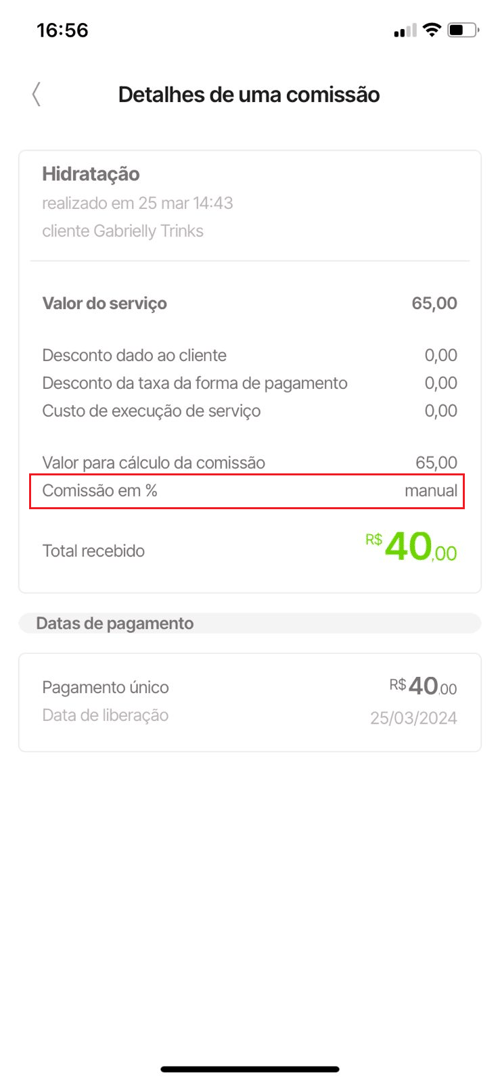Tap the realizado em 25 mar 14:43 line
Image resolution: width=500 pixels, height=1082 pixels.
click(x=137, y=203)
